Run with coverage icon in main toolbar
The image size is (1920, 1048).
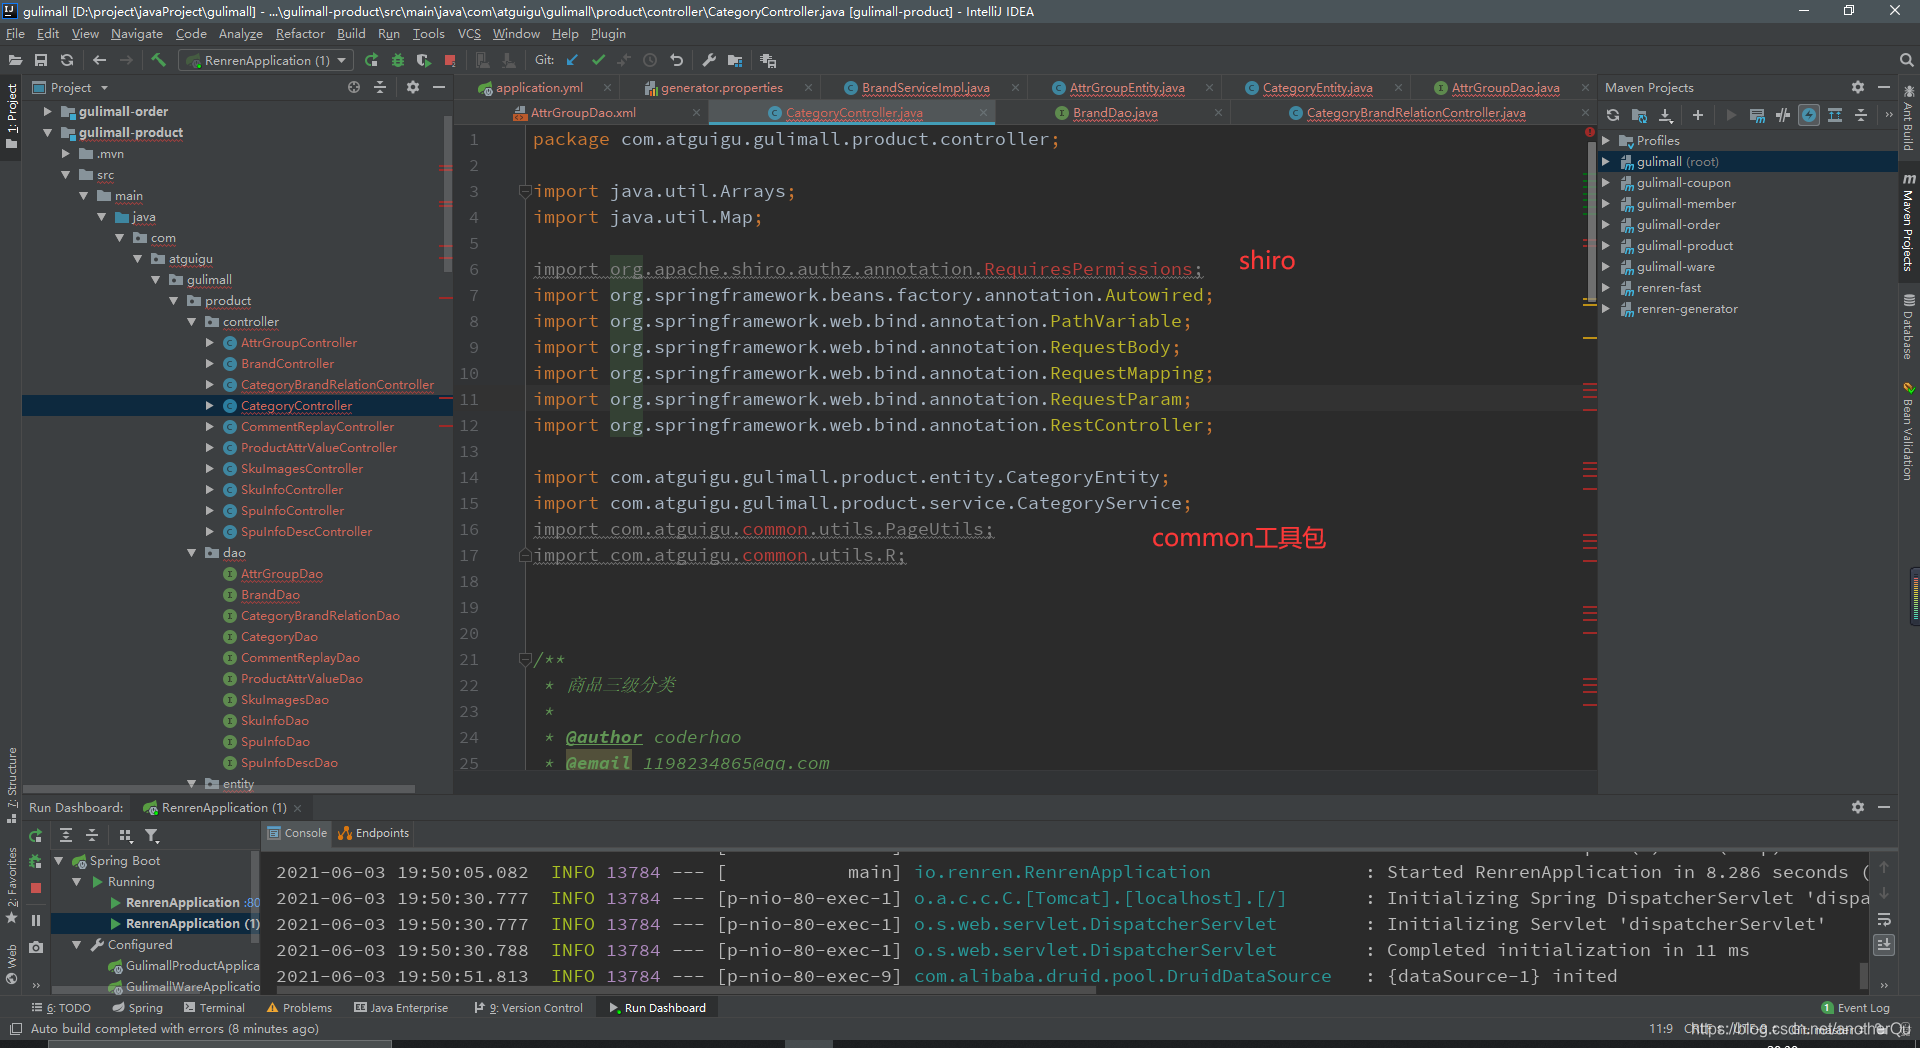(424, 60)
